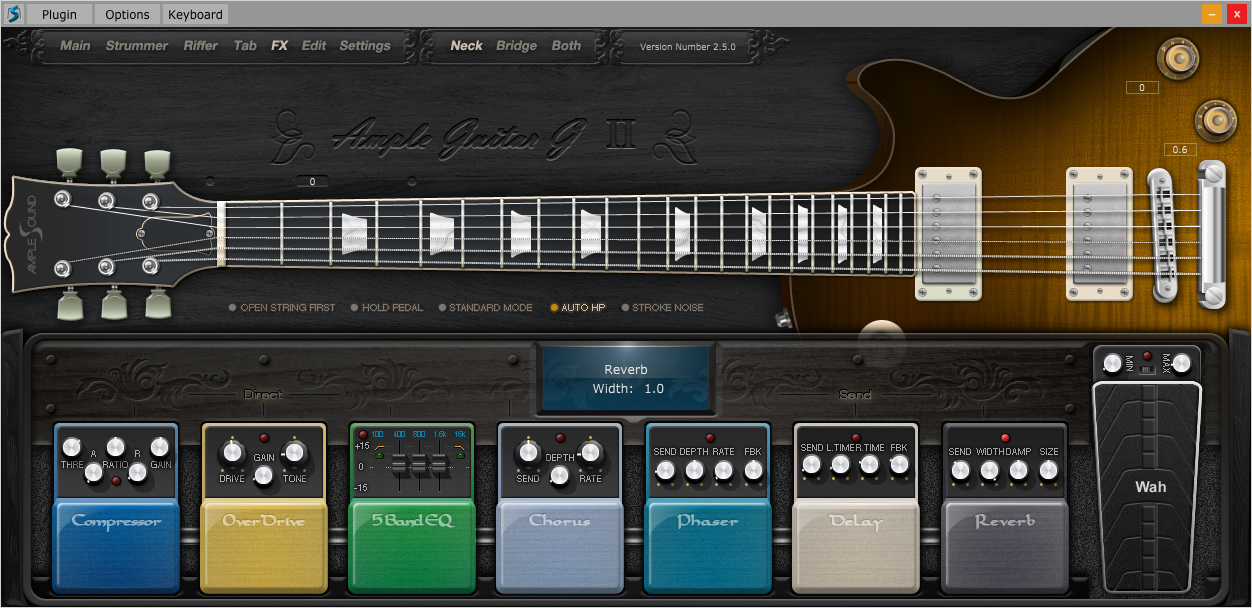Click the guitar's lower tone knob

(x=1216, y=121)
